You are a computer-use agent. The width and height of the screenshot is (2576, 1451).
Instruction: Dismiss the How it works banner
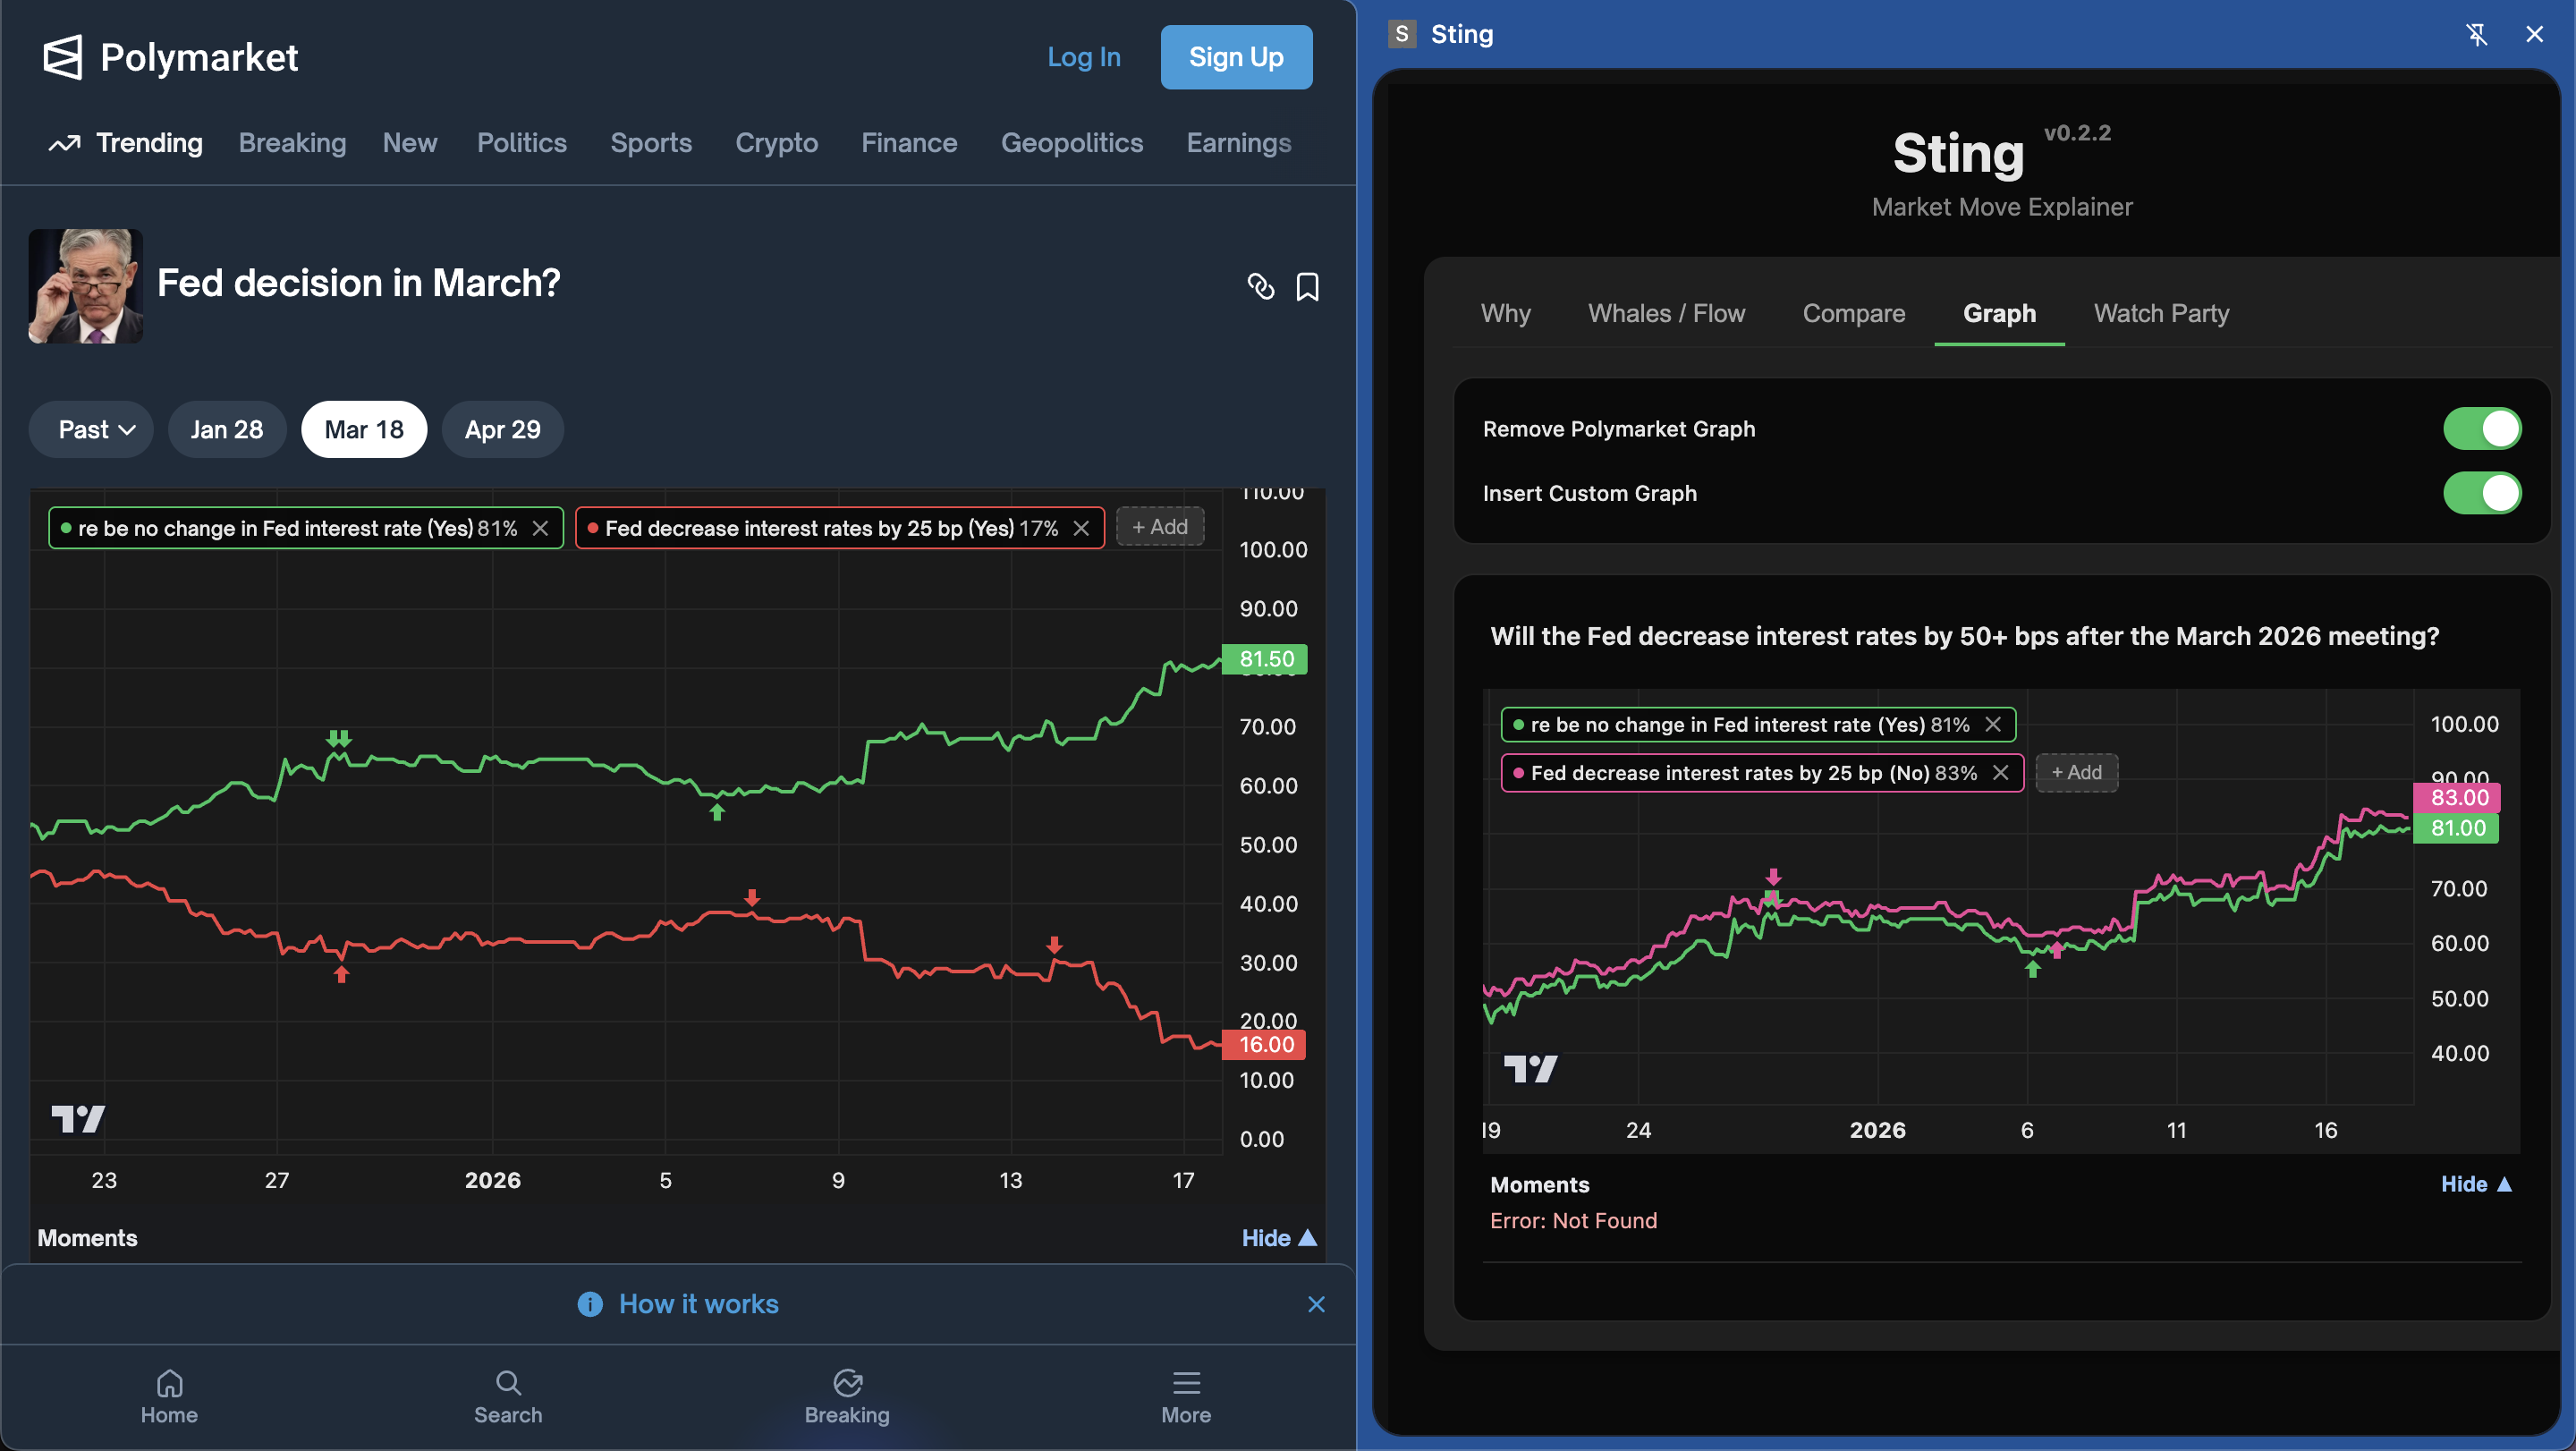tap(1316, 1304)
